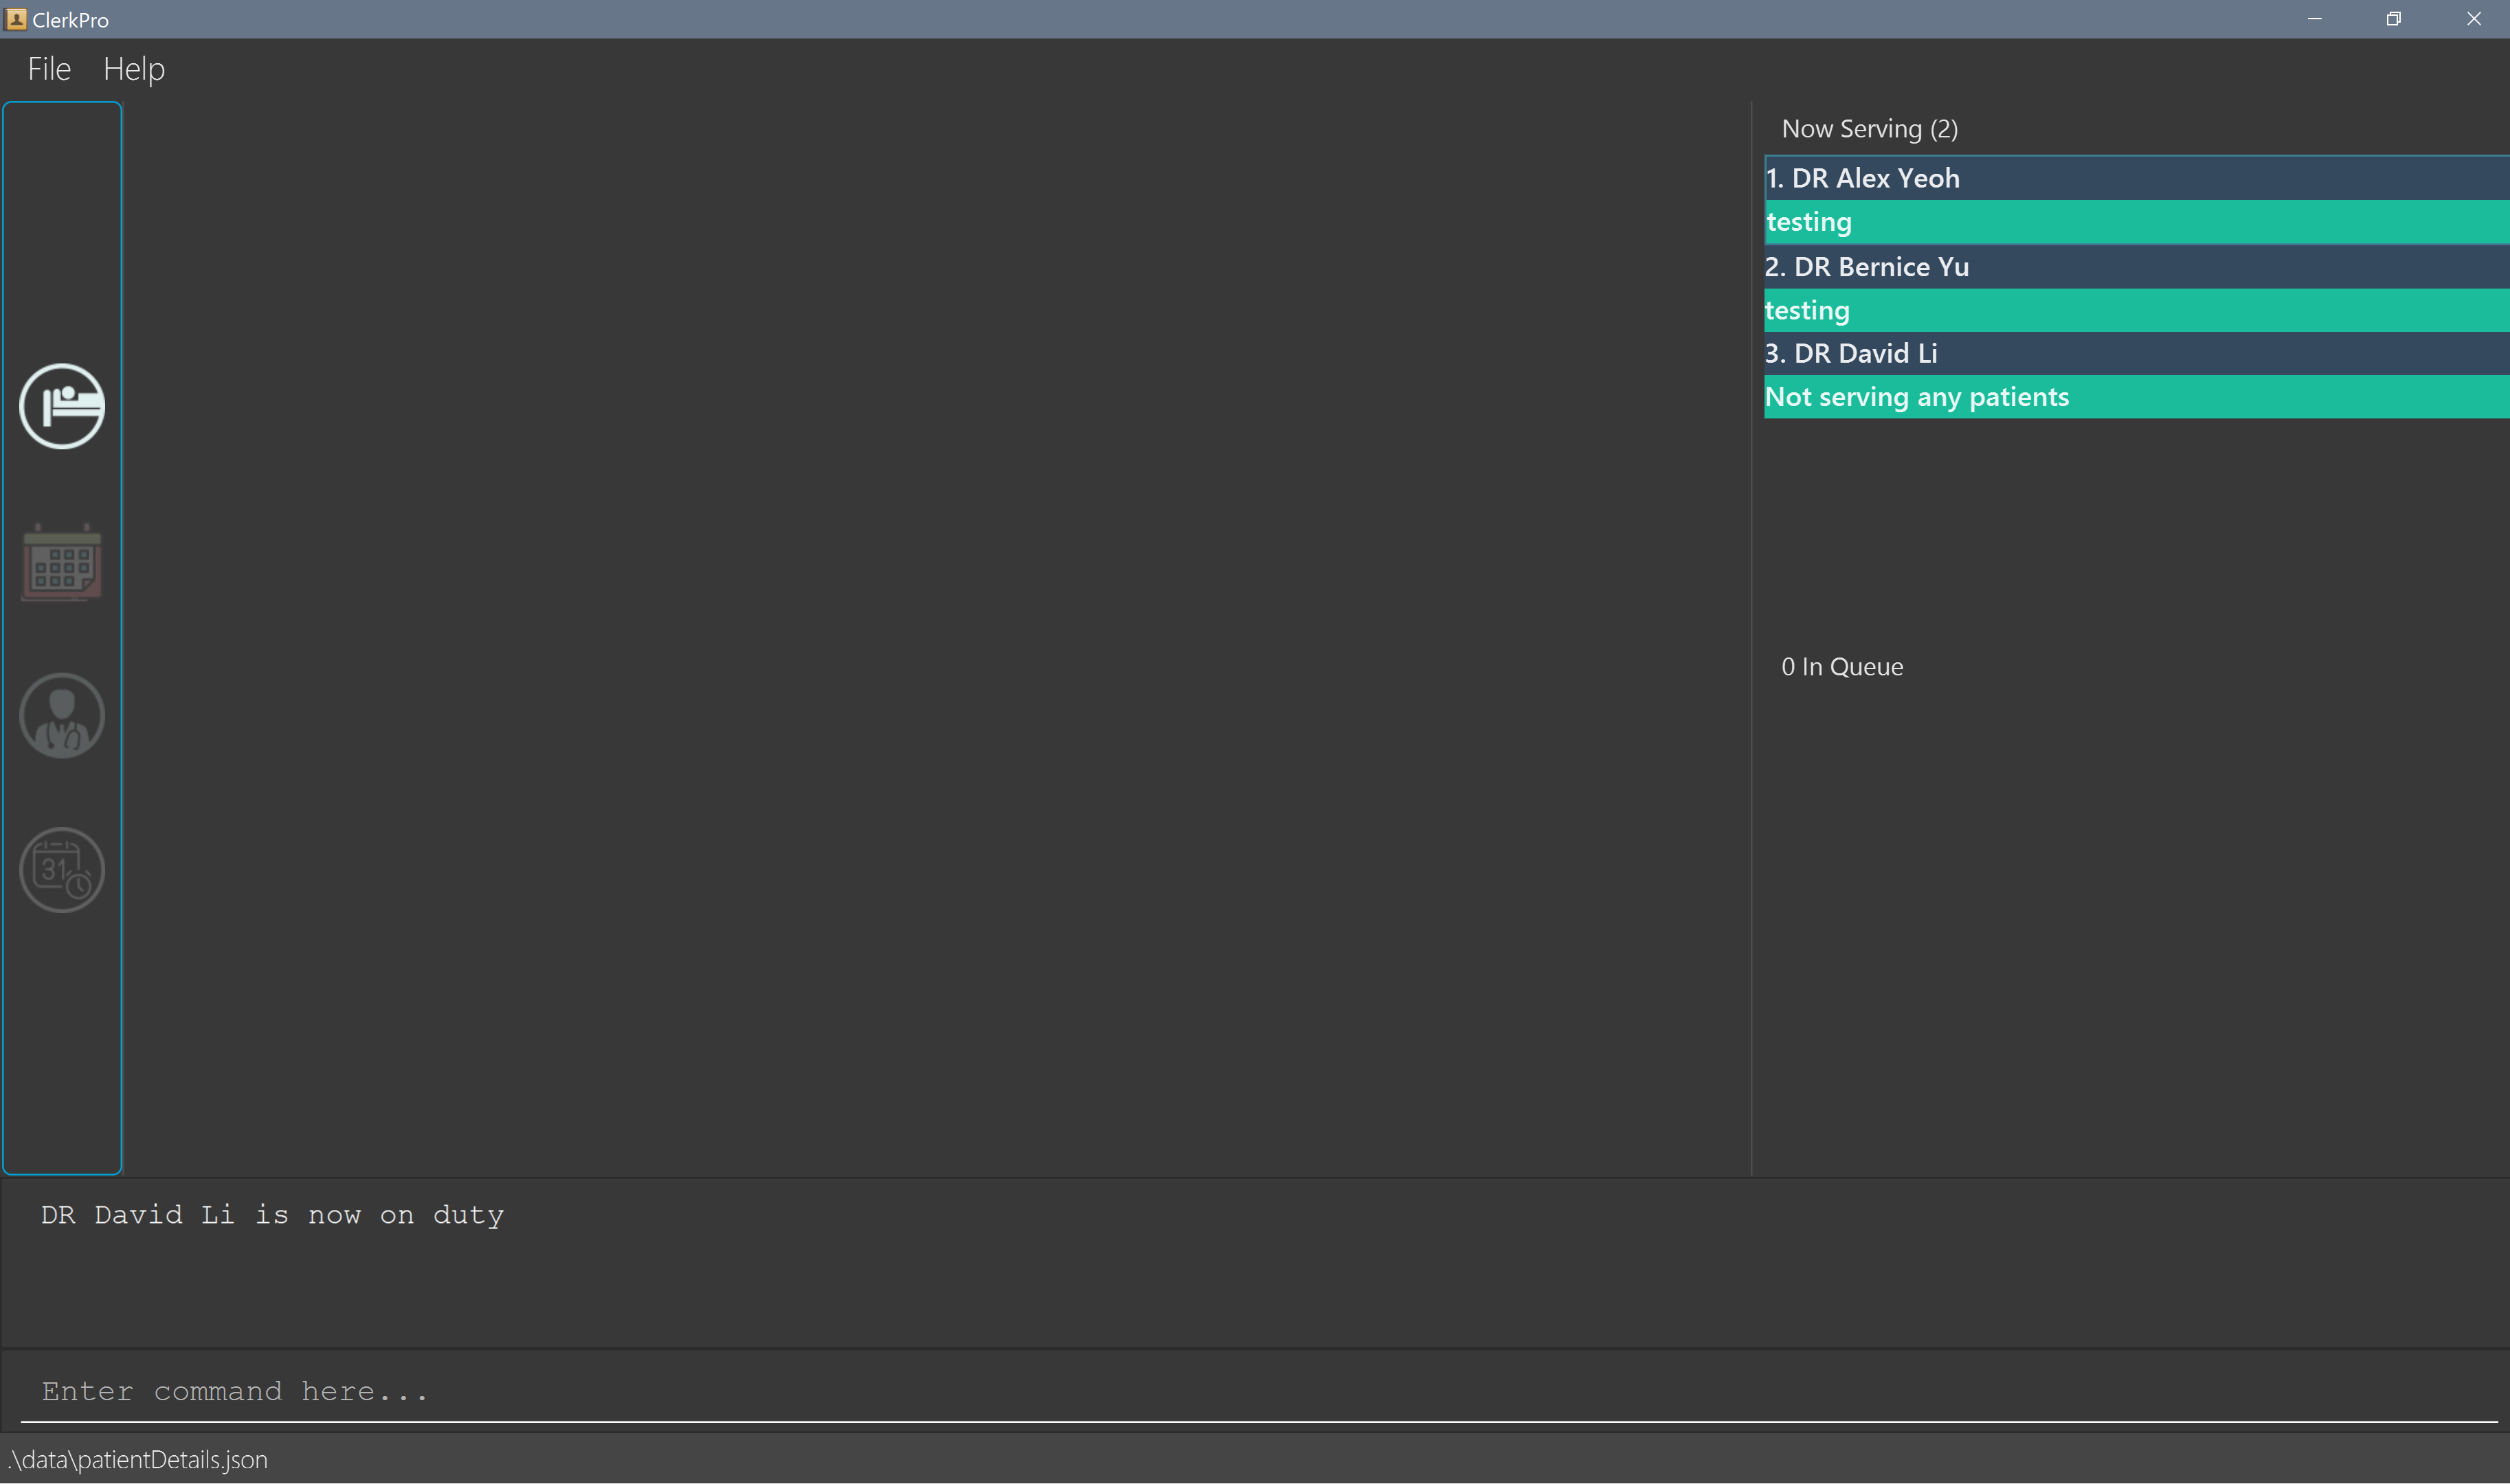The width and height of the screenshot is (2510, 1484).
Task: Open the doctor profile sidebar icon
Action: coord(62,715)
